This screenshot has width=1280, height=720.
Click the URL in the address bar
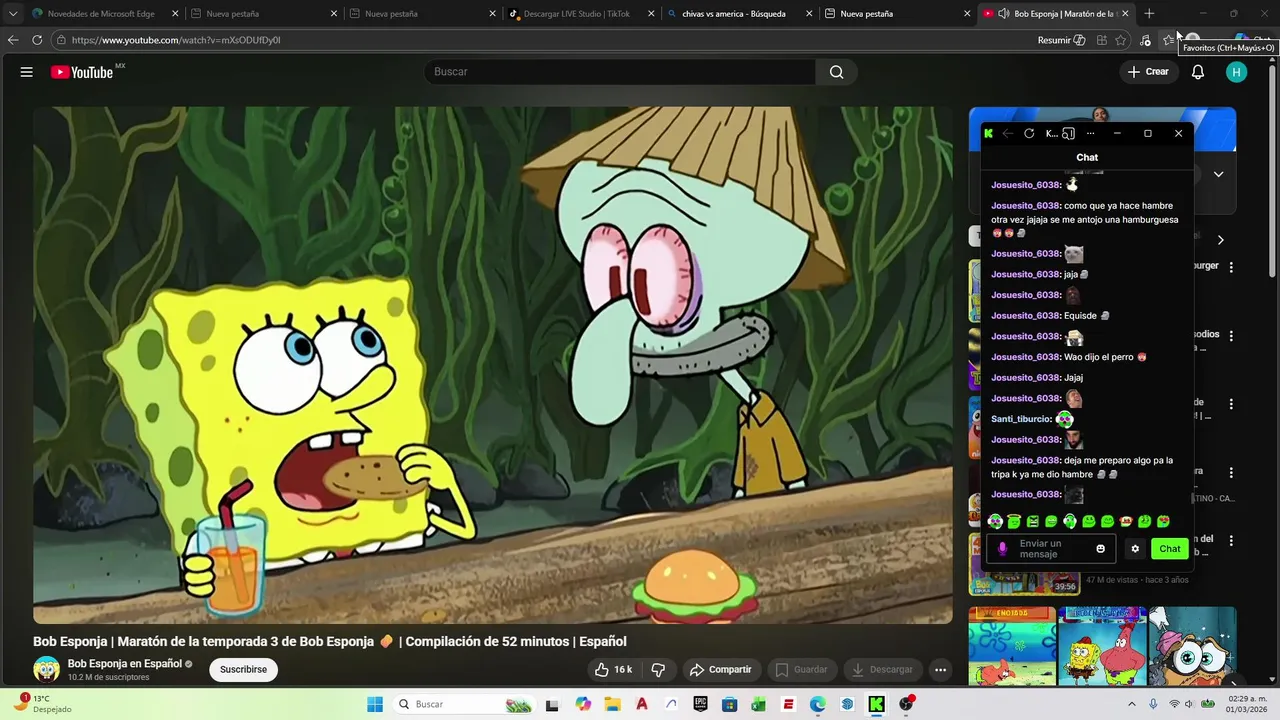click(176, 40)
